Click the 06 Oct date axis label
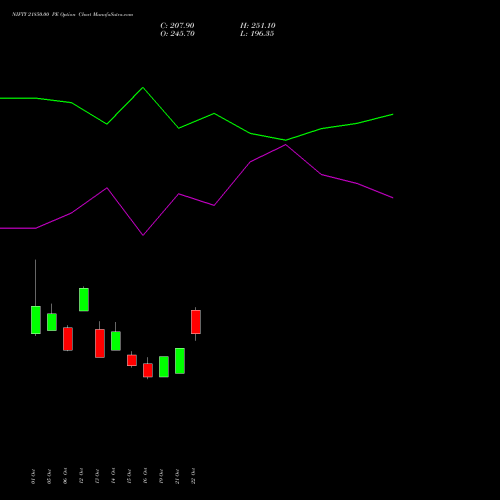Viewport: 500px width, 500px height. pos(65,476)
